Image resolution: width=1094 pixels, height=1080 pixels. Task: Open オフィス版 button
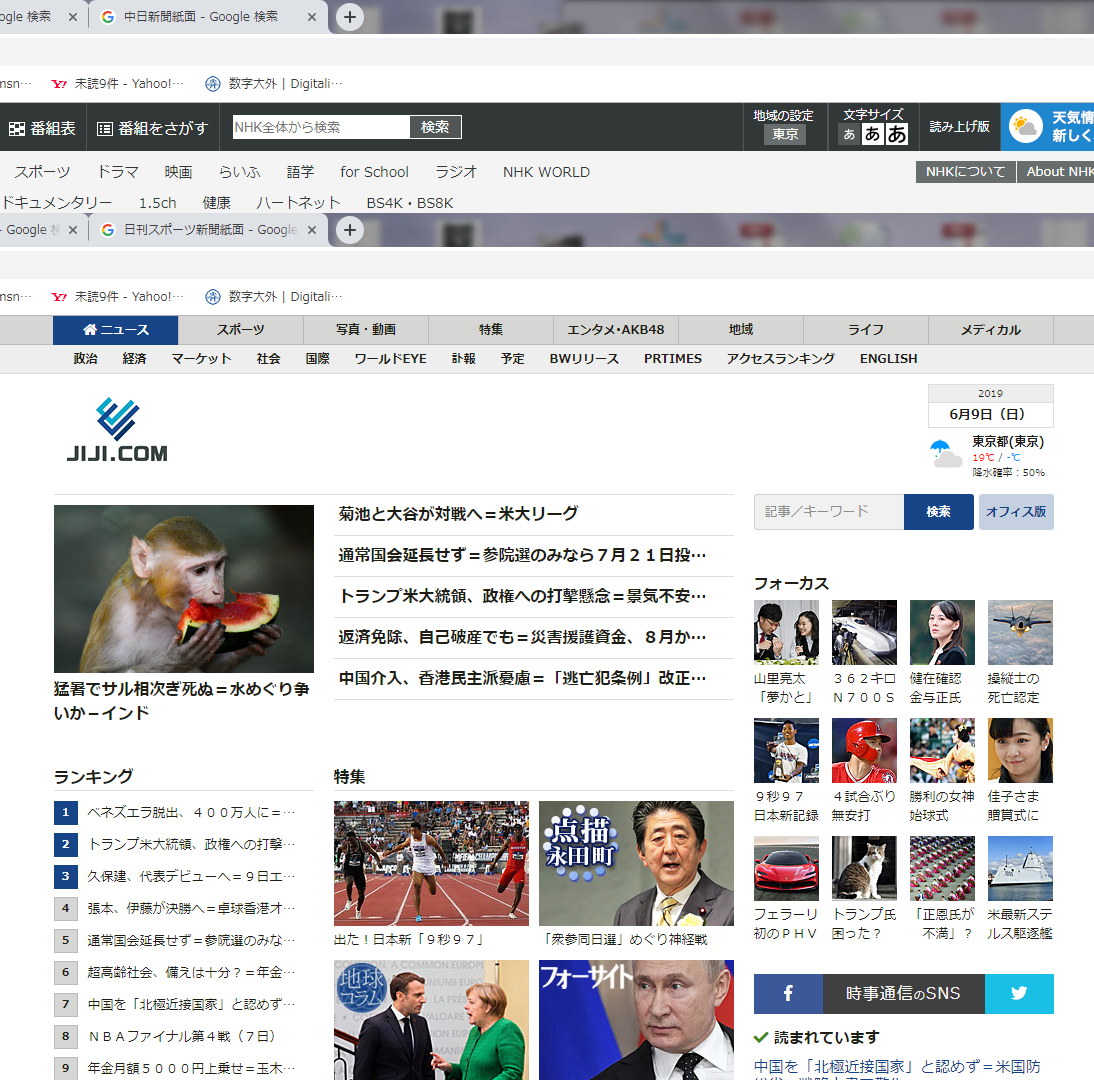point(1016,512)
